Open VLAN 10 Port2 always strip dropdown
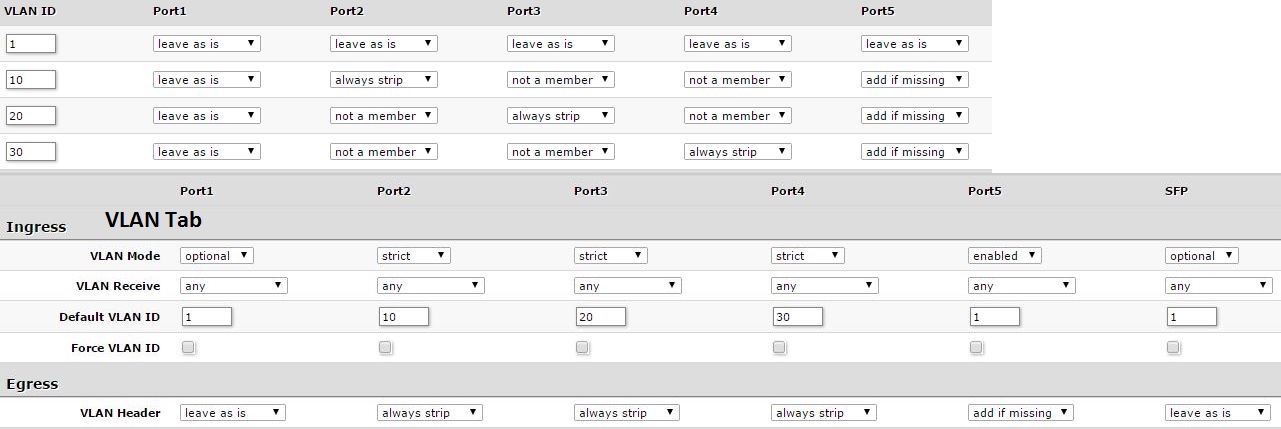Screen dimensions: 1281x429 click(x=384, y=80)
